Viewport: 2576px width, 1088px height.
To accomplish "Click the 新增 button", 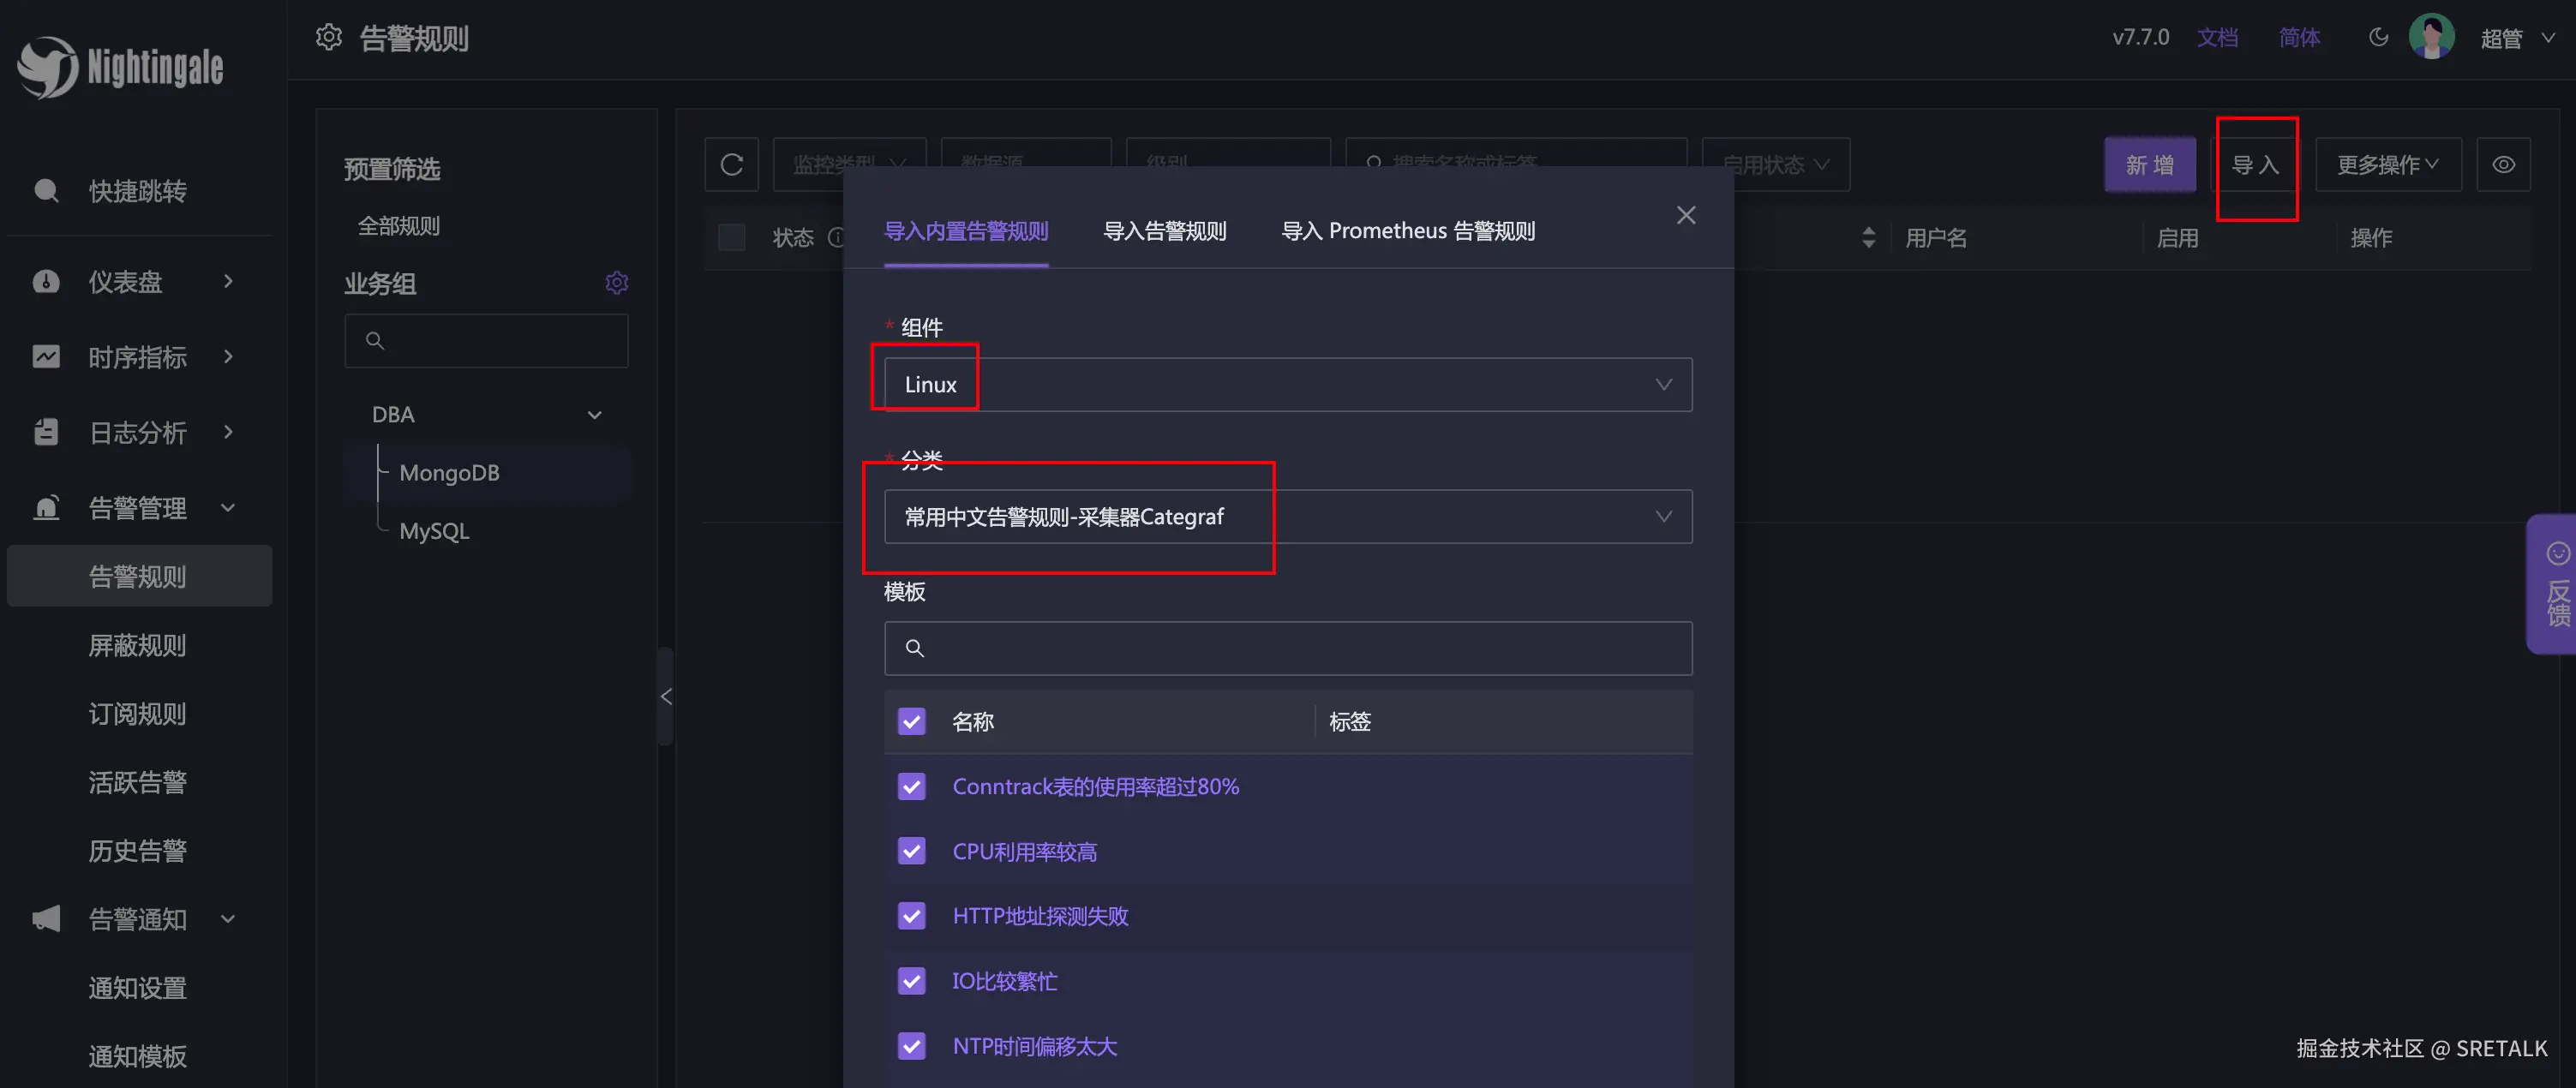I will (x=2150, y=164).
